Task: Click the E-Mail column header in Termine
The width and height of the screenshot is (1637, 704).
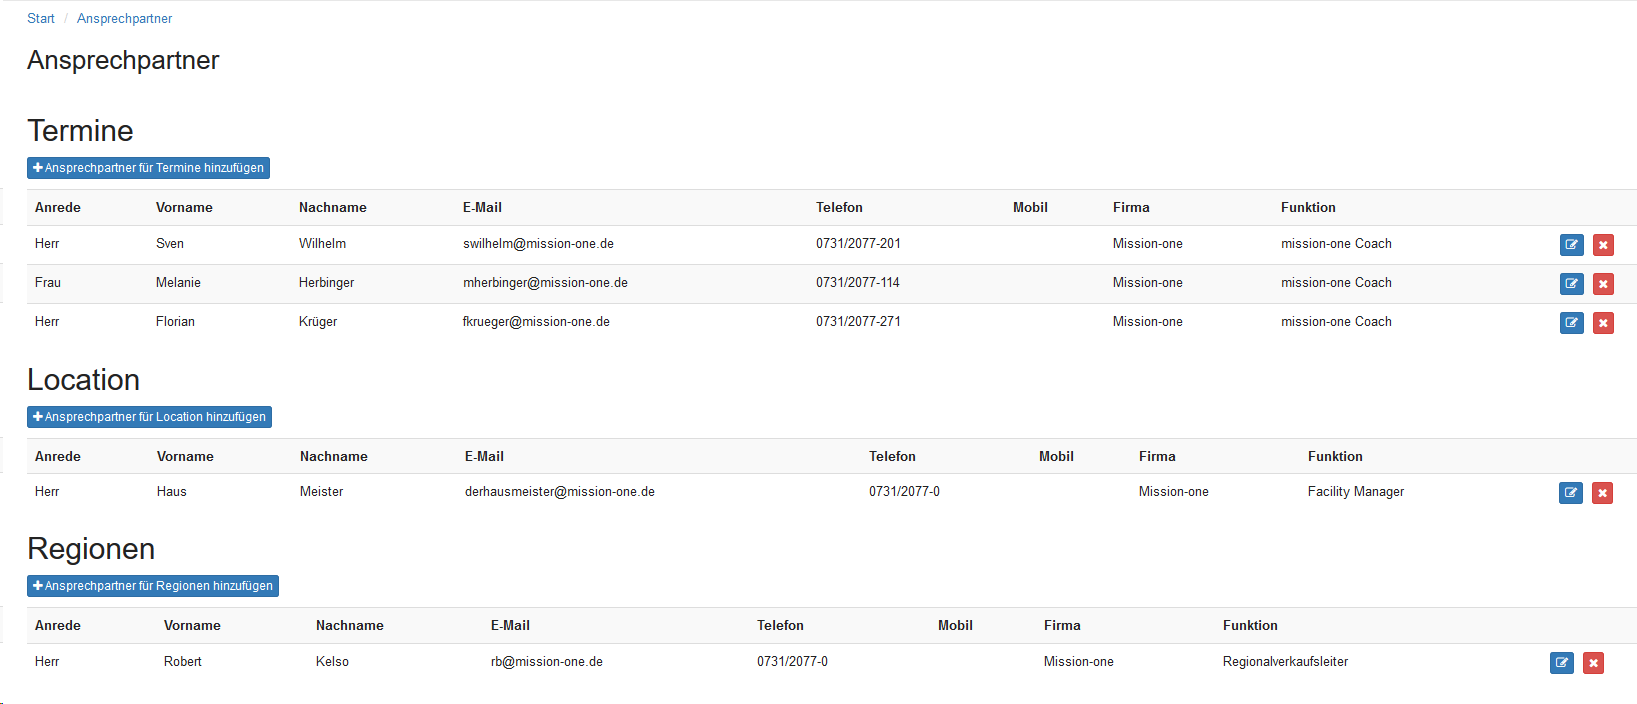Action: [x=482, y=208]
